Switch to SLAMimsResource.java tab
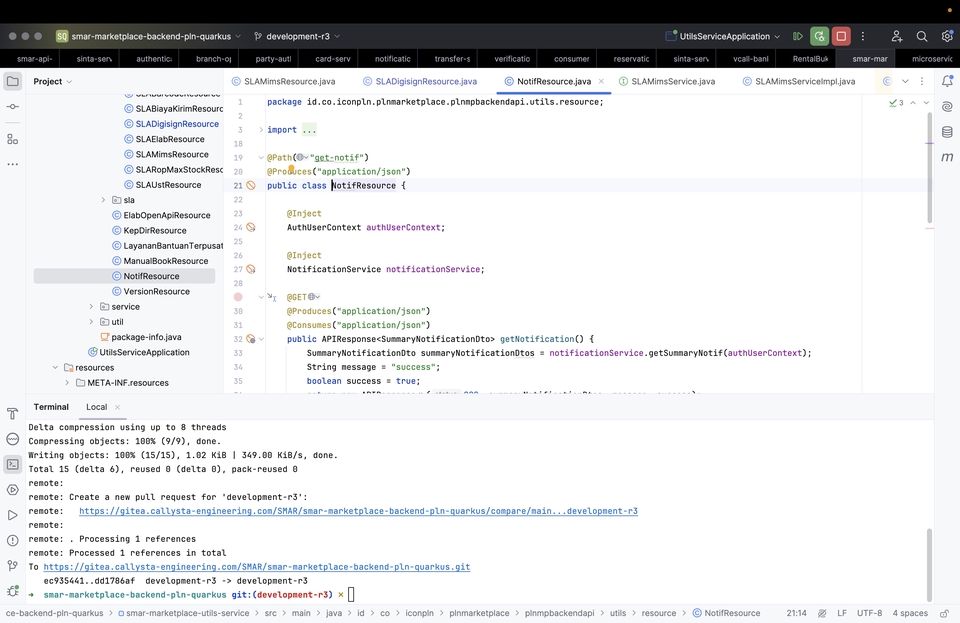This screenshot has height=623, width=960. pos(283,81)
